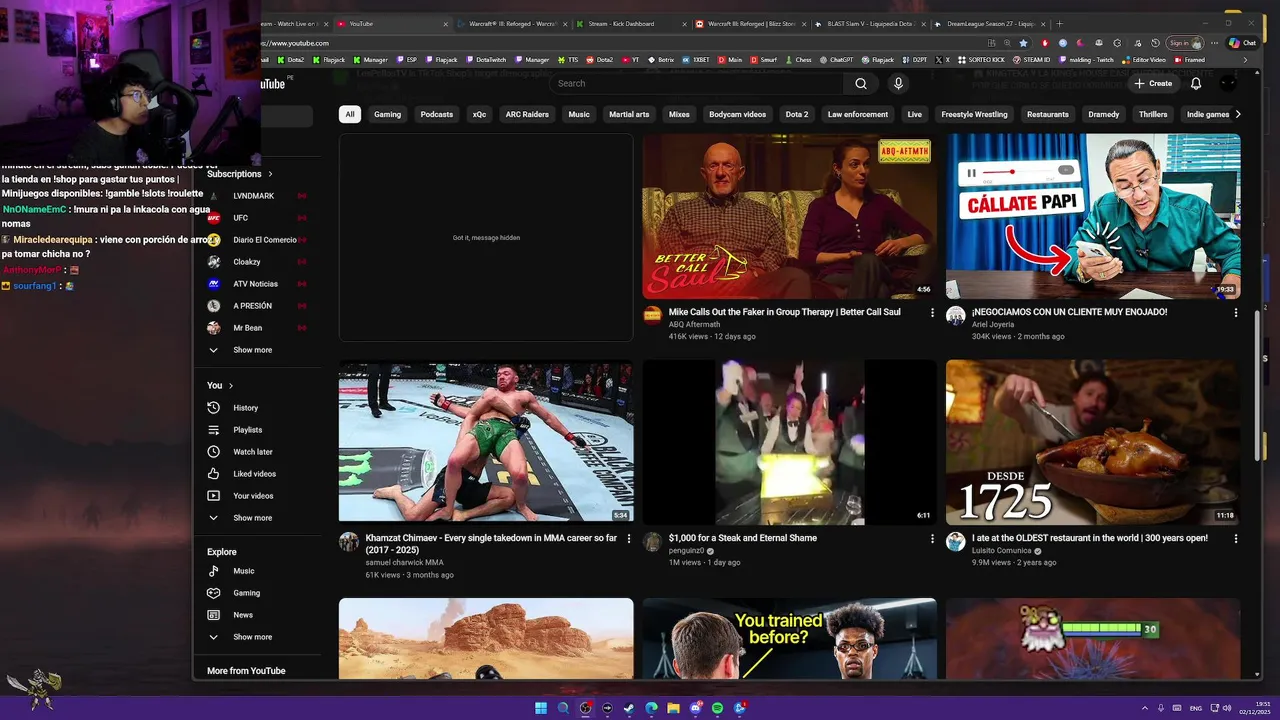Show hidden system tray icons
Image resolution: width=1280 pixels, height=720 pixels.
(1145, 708)
